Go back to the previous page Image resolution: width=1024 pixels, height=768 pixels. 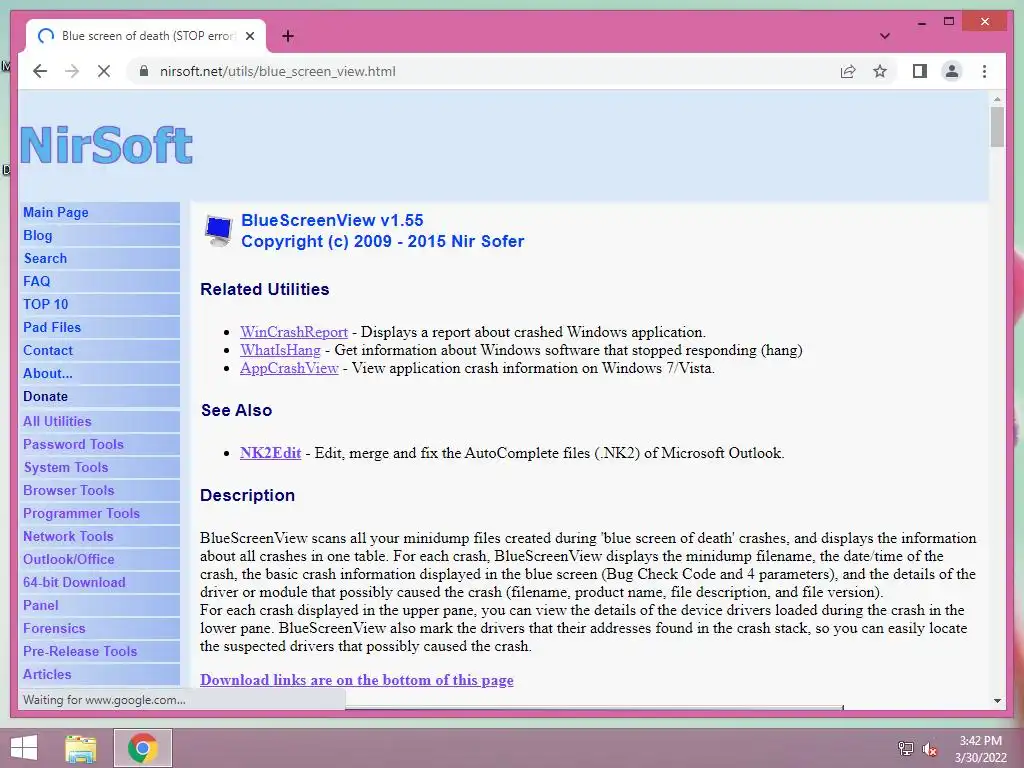click(40, 71)
